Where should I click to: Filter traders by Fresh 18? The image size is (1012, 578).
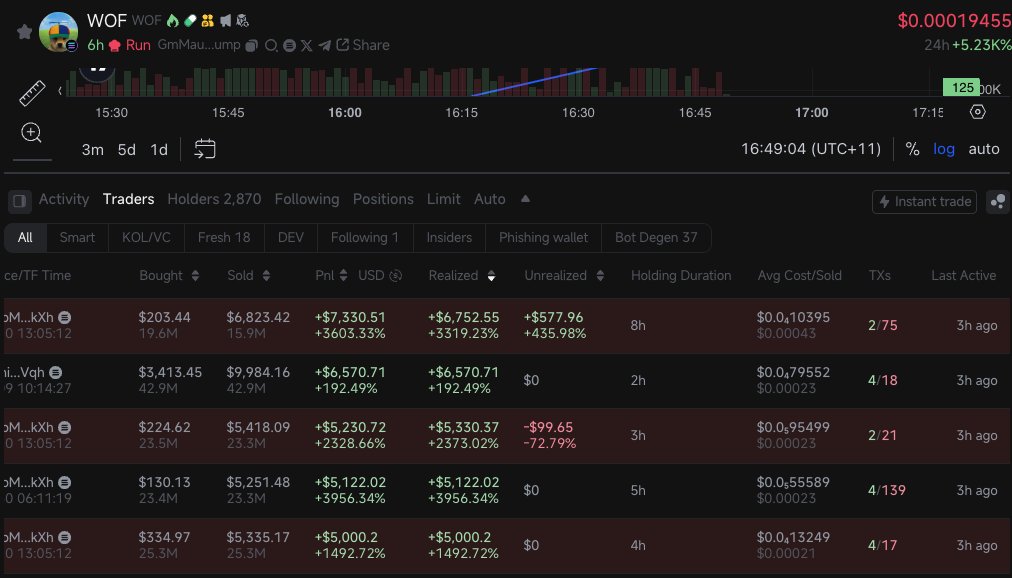click(224, 237)
